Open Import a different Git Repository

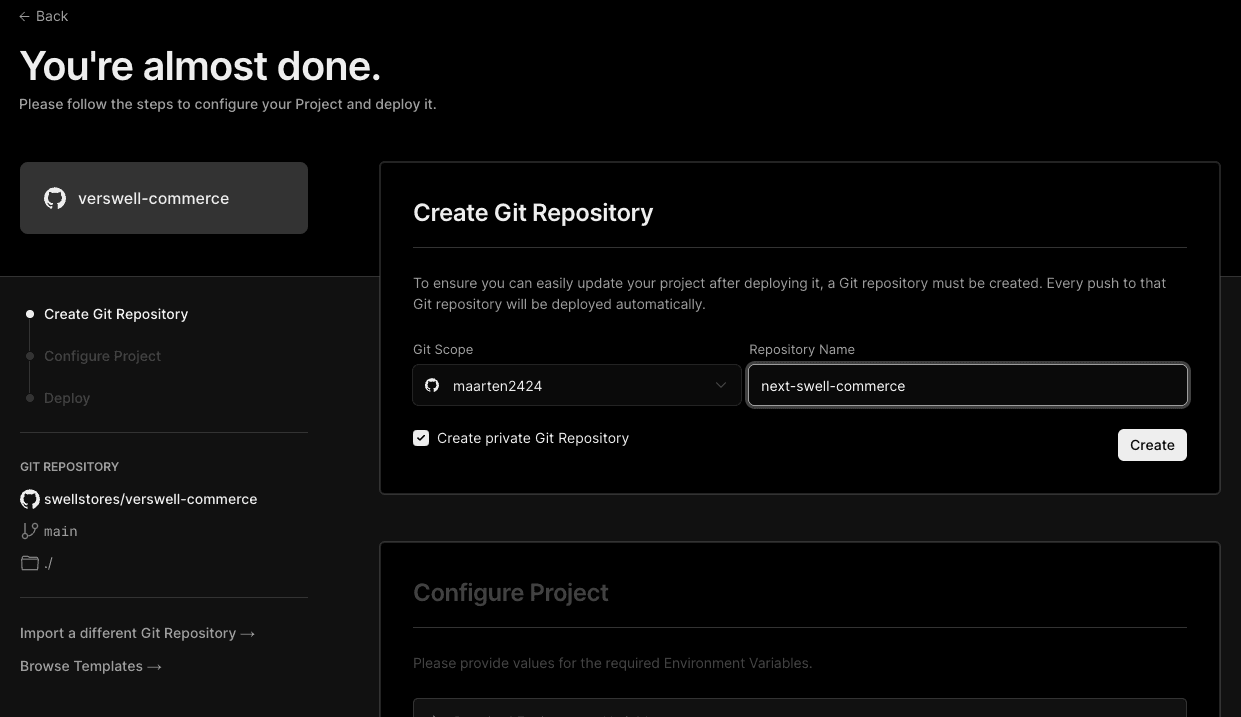pos(137,633)
